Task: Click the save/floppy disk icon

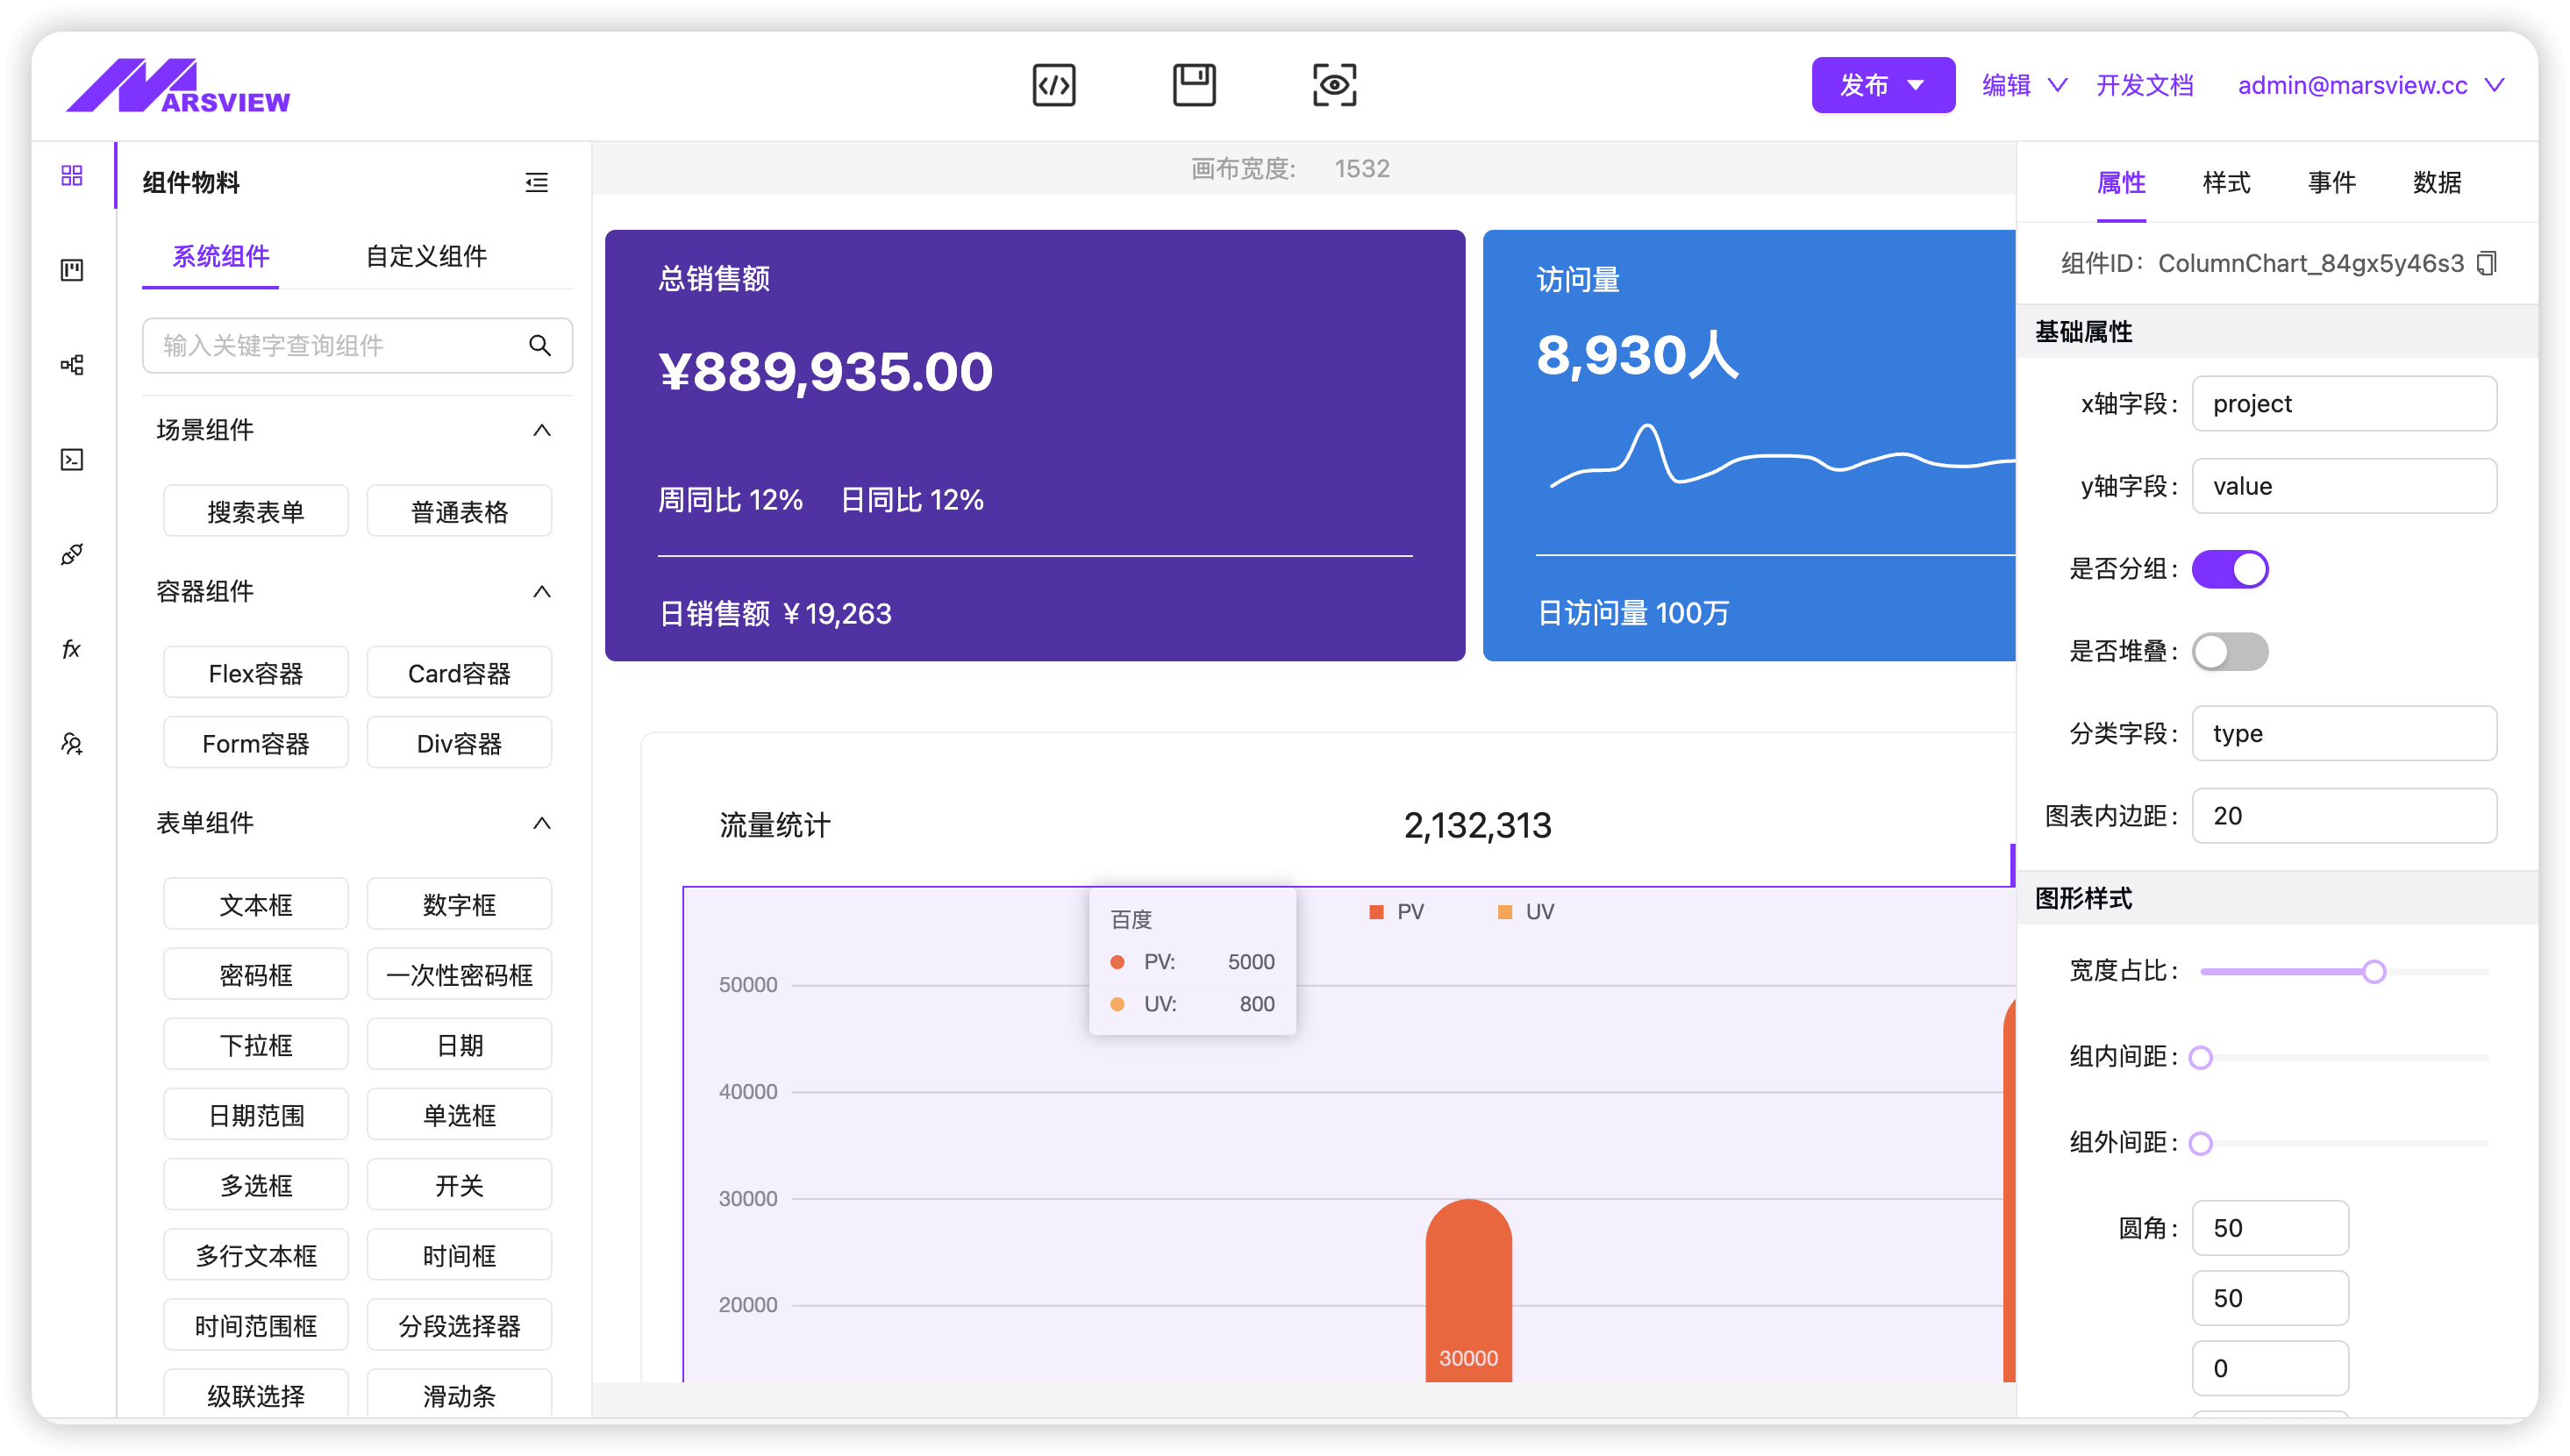Action: coord(1195,82)
